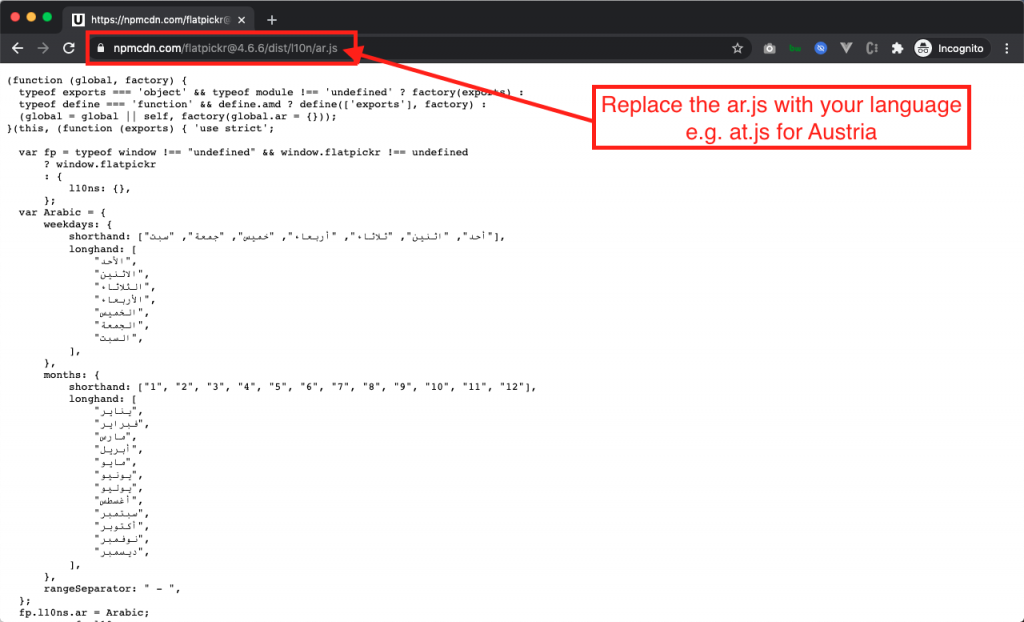This screenshot has height=622, width=1024.
Task: Open the camera screenshot extension
Action: pyautogui.click(x=769, y=48)
